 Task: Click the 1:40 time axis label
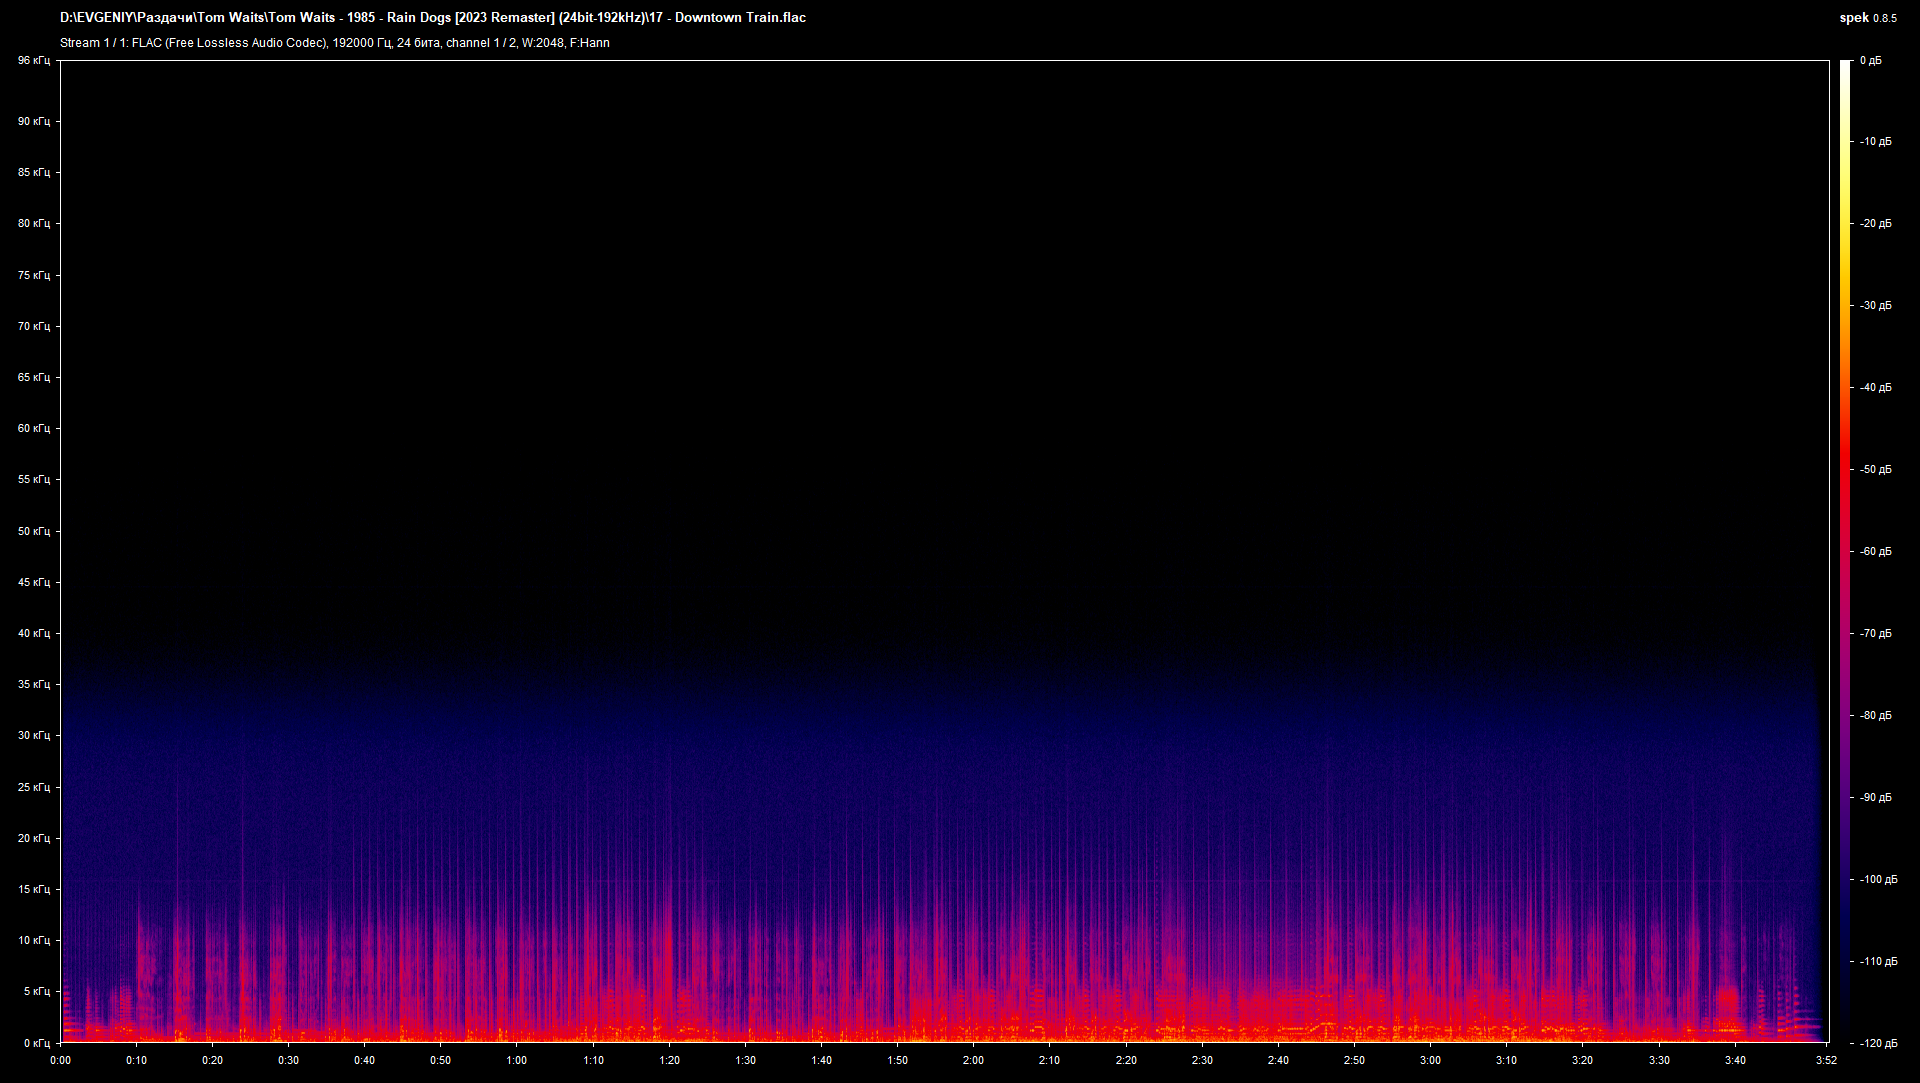[x=822, y=1060]
